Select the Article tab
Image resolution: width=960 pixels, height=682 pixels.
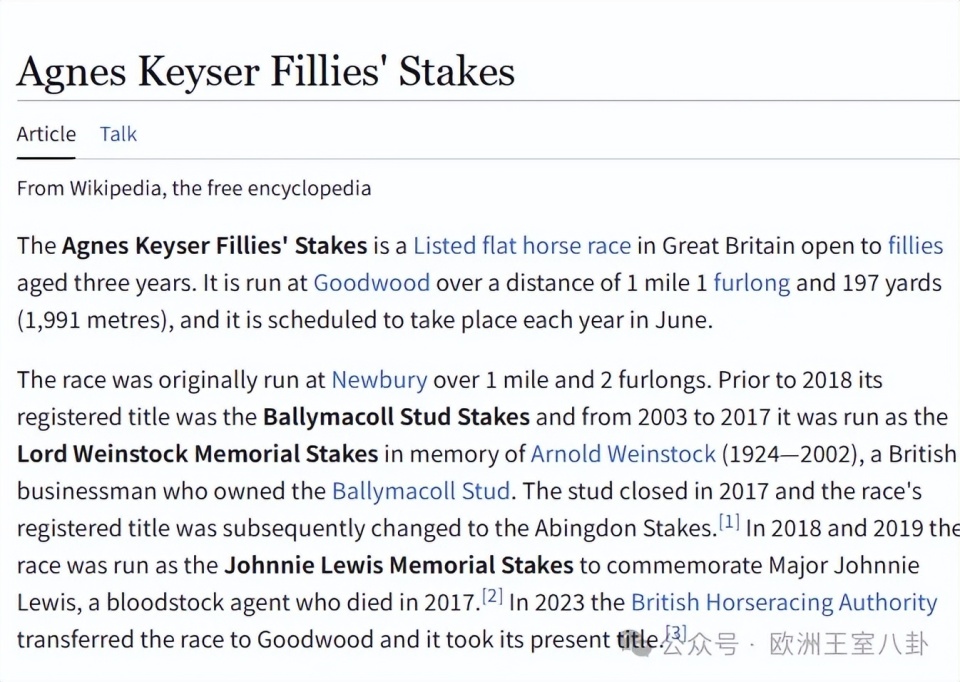[x=46, y=134]
